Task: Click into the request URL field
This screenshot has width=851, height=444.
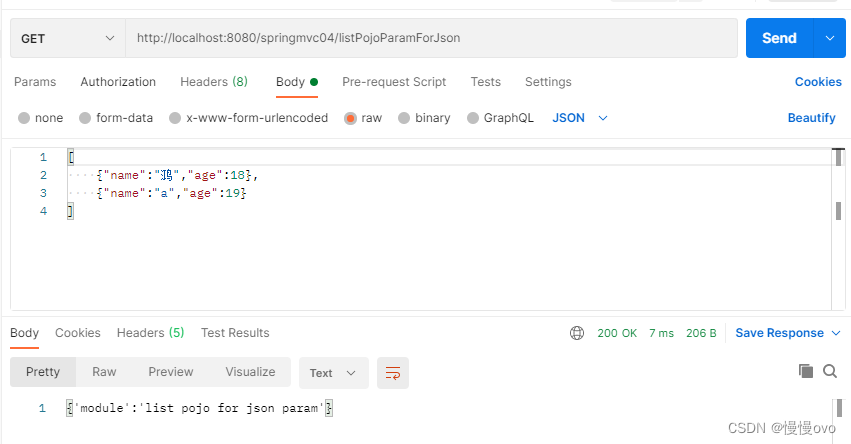Action: pos(431,38)
